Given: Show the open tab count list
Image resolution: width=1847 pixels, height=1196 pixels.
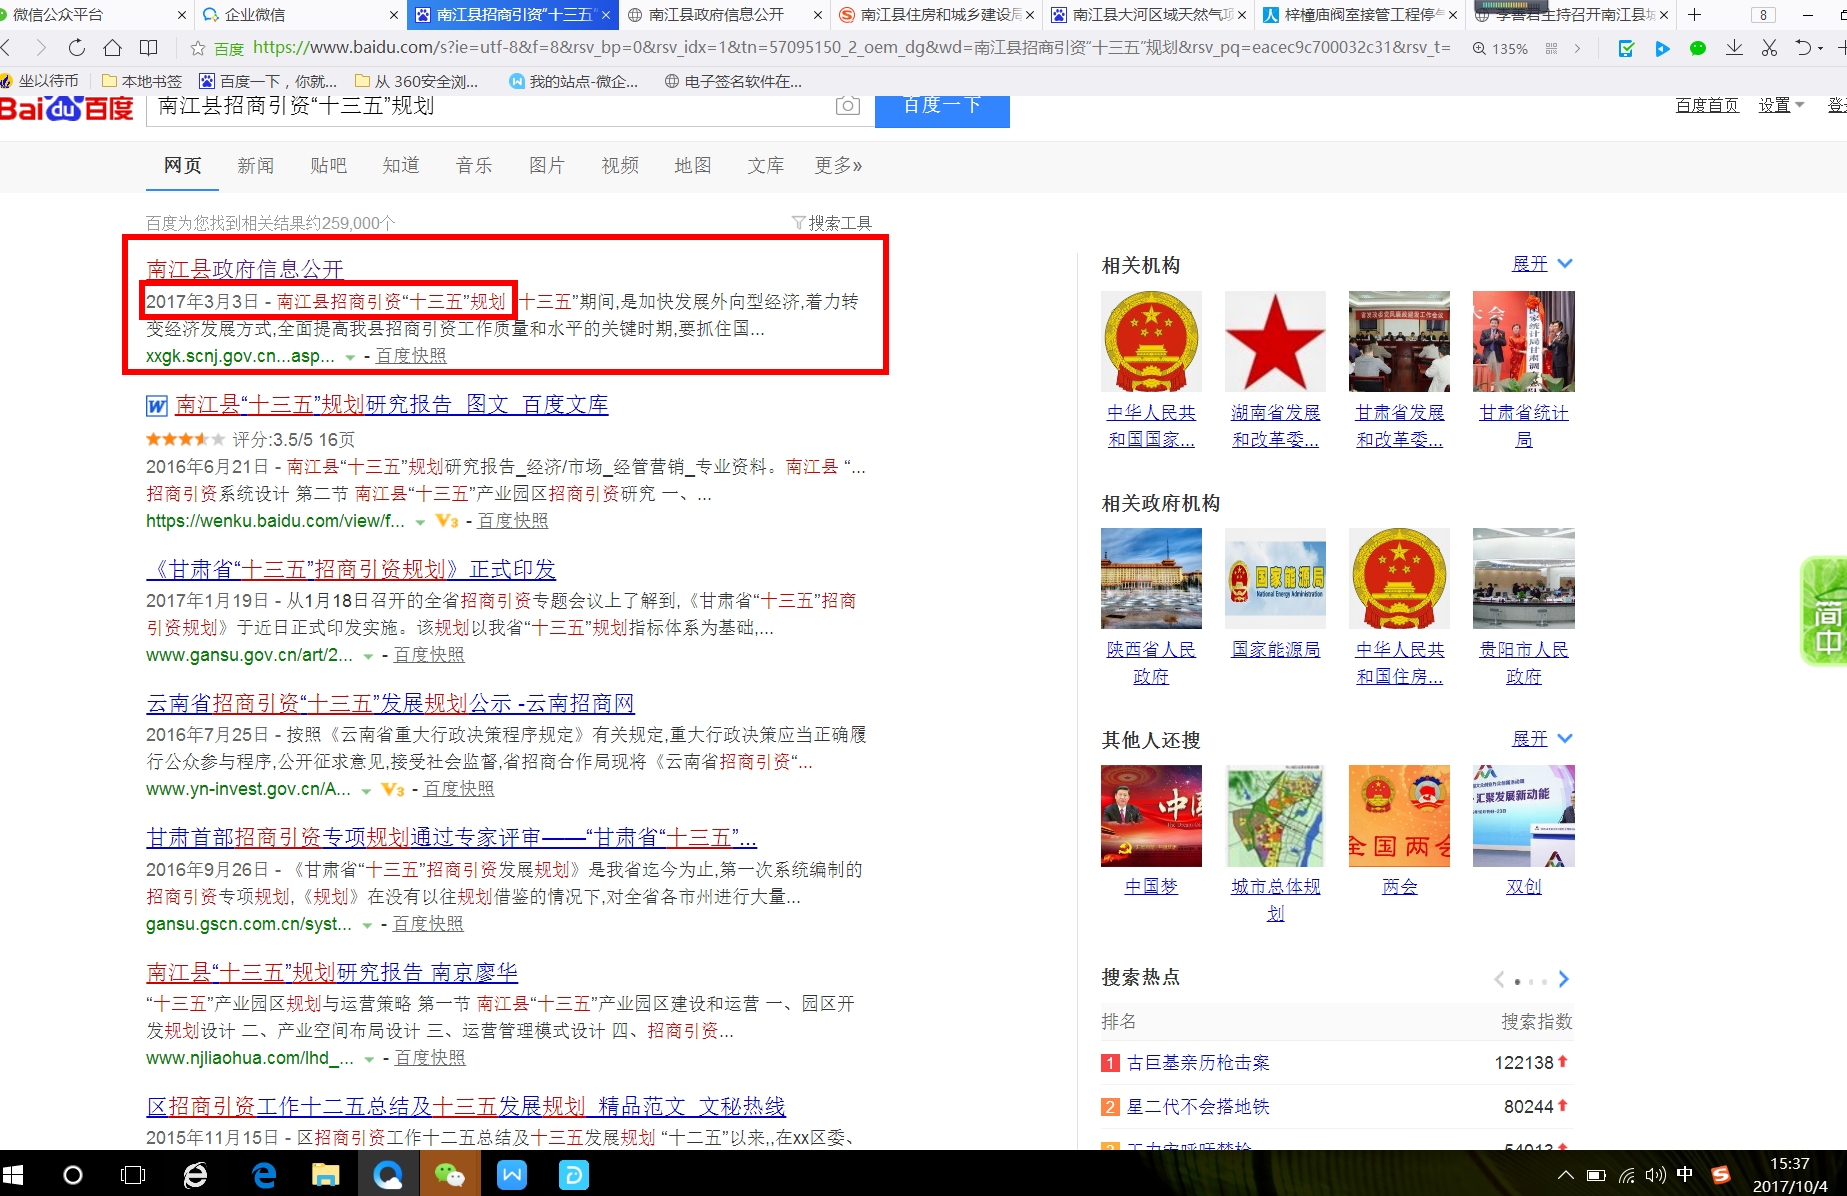Looking at the screenshot, I should [1763, 15].
